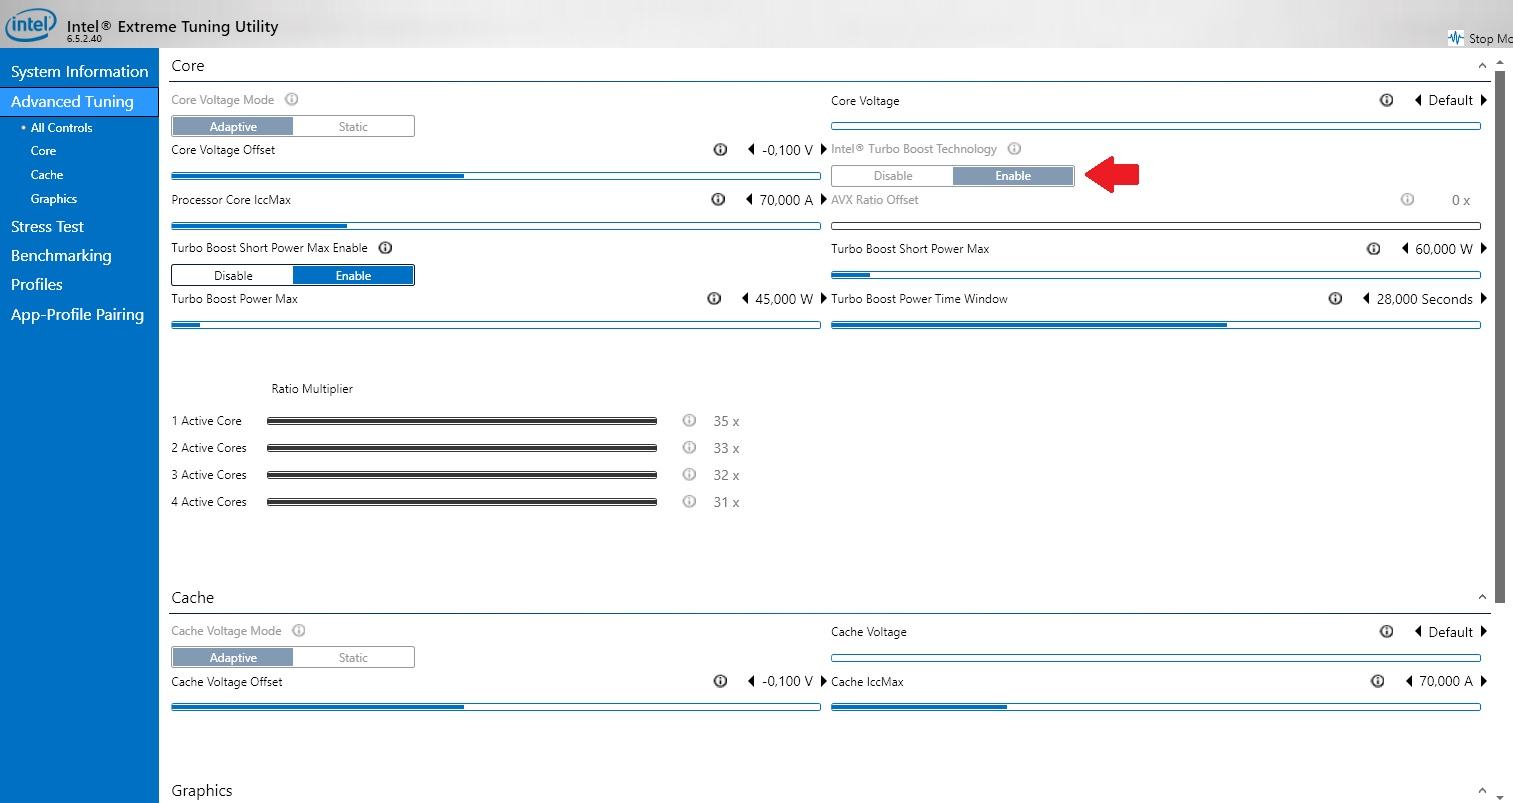The image size is (1513, 803).
Task: Open info icon for Core Voltage
Action: click(1386, 100)
